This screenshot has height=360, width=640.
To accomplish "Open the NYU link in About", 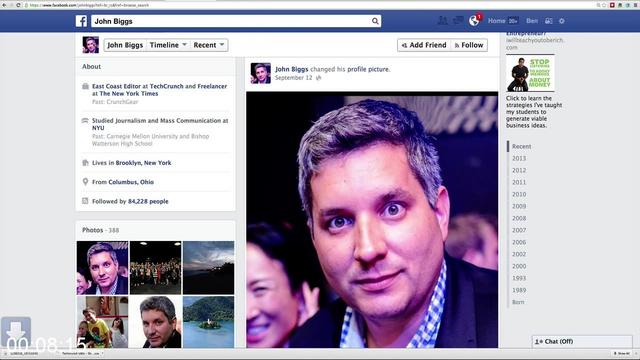I will [x=98, y=128].
